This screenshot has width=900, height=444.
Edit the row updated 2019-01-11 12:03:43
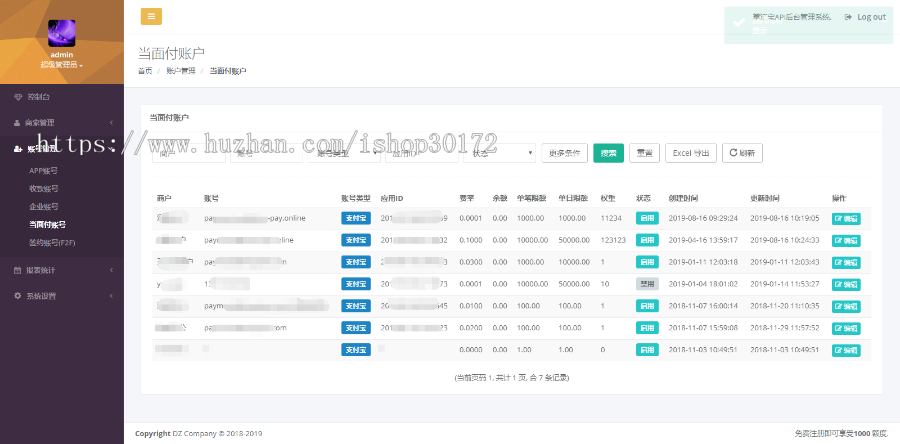click(846, 262)
